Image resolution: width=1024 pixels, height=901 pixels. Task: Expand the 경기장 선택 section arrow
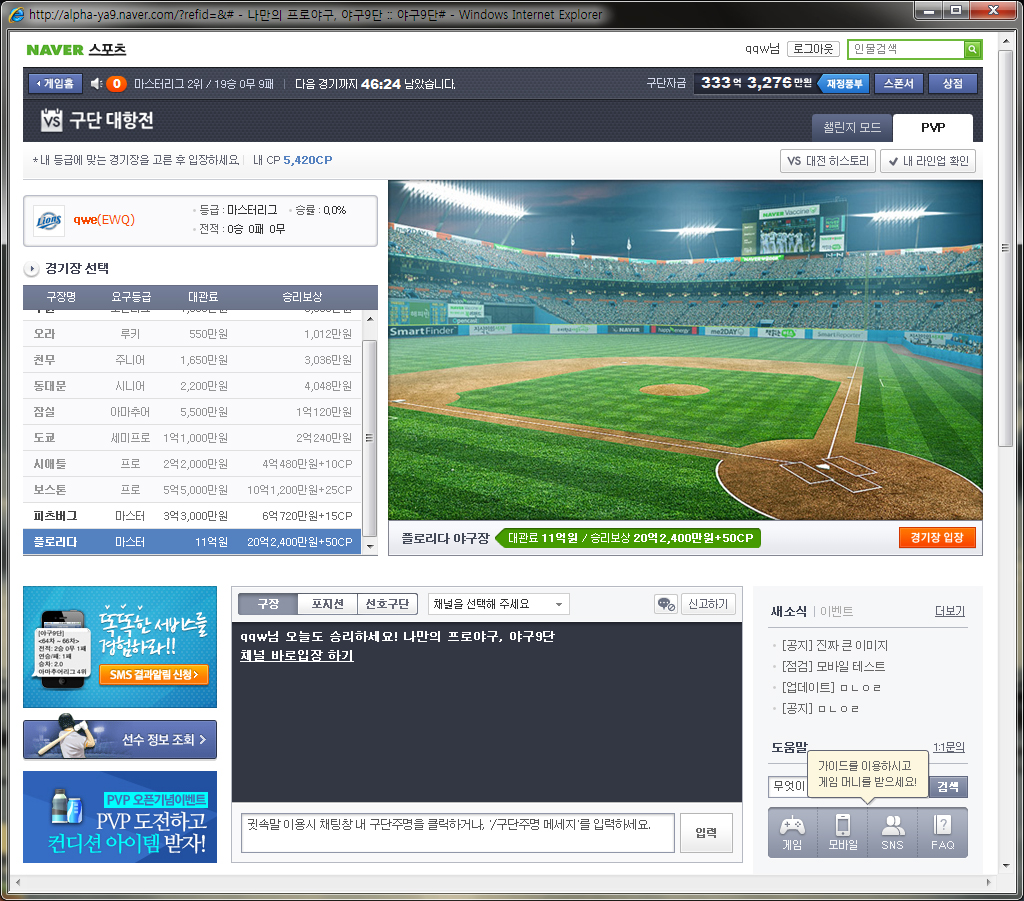(31, 268)
